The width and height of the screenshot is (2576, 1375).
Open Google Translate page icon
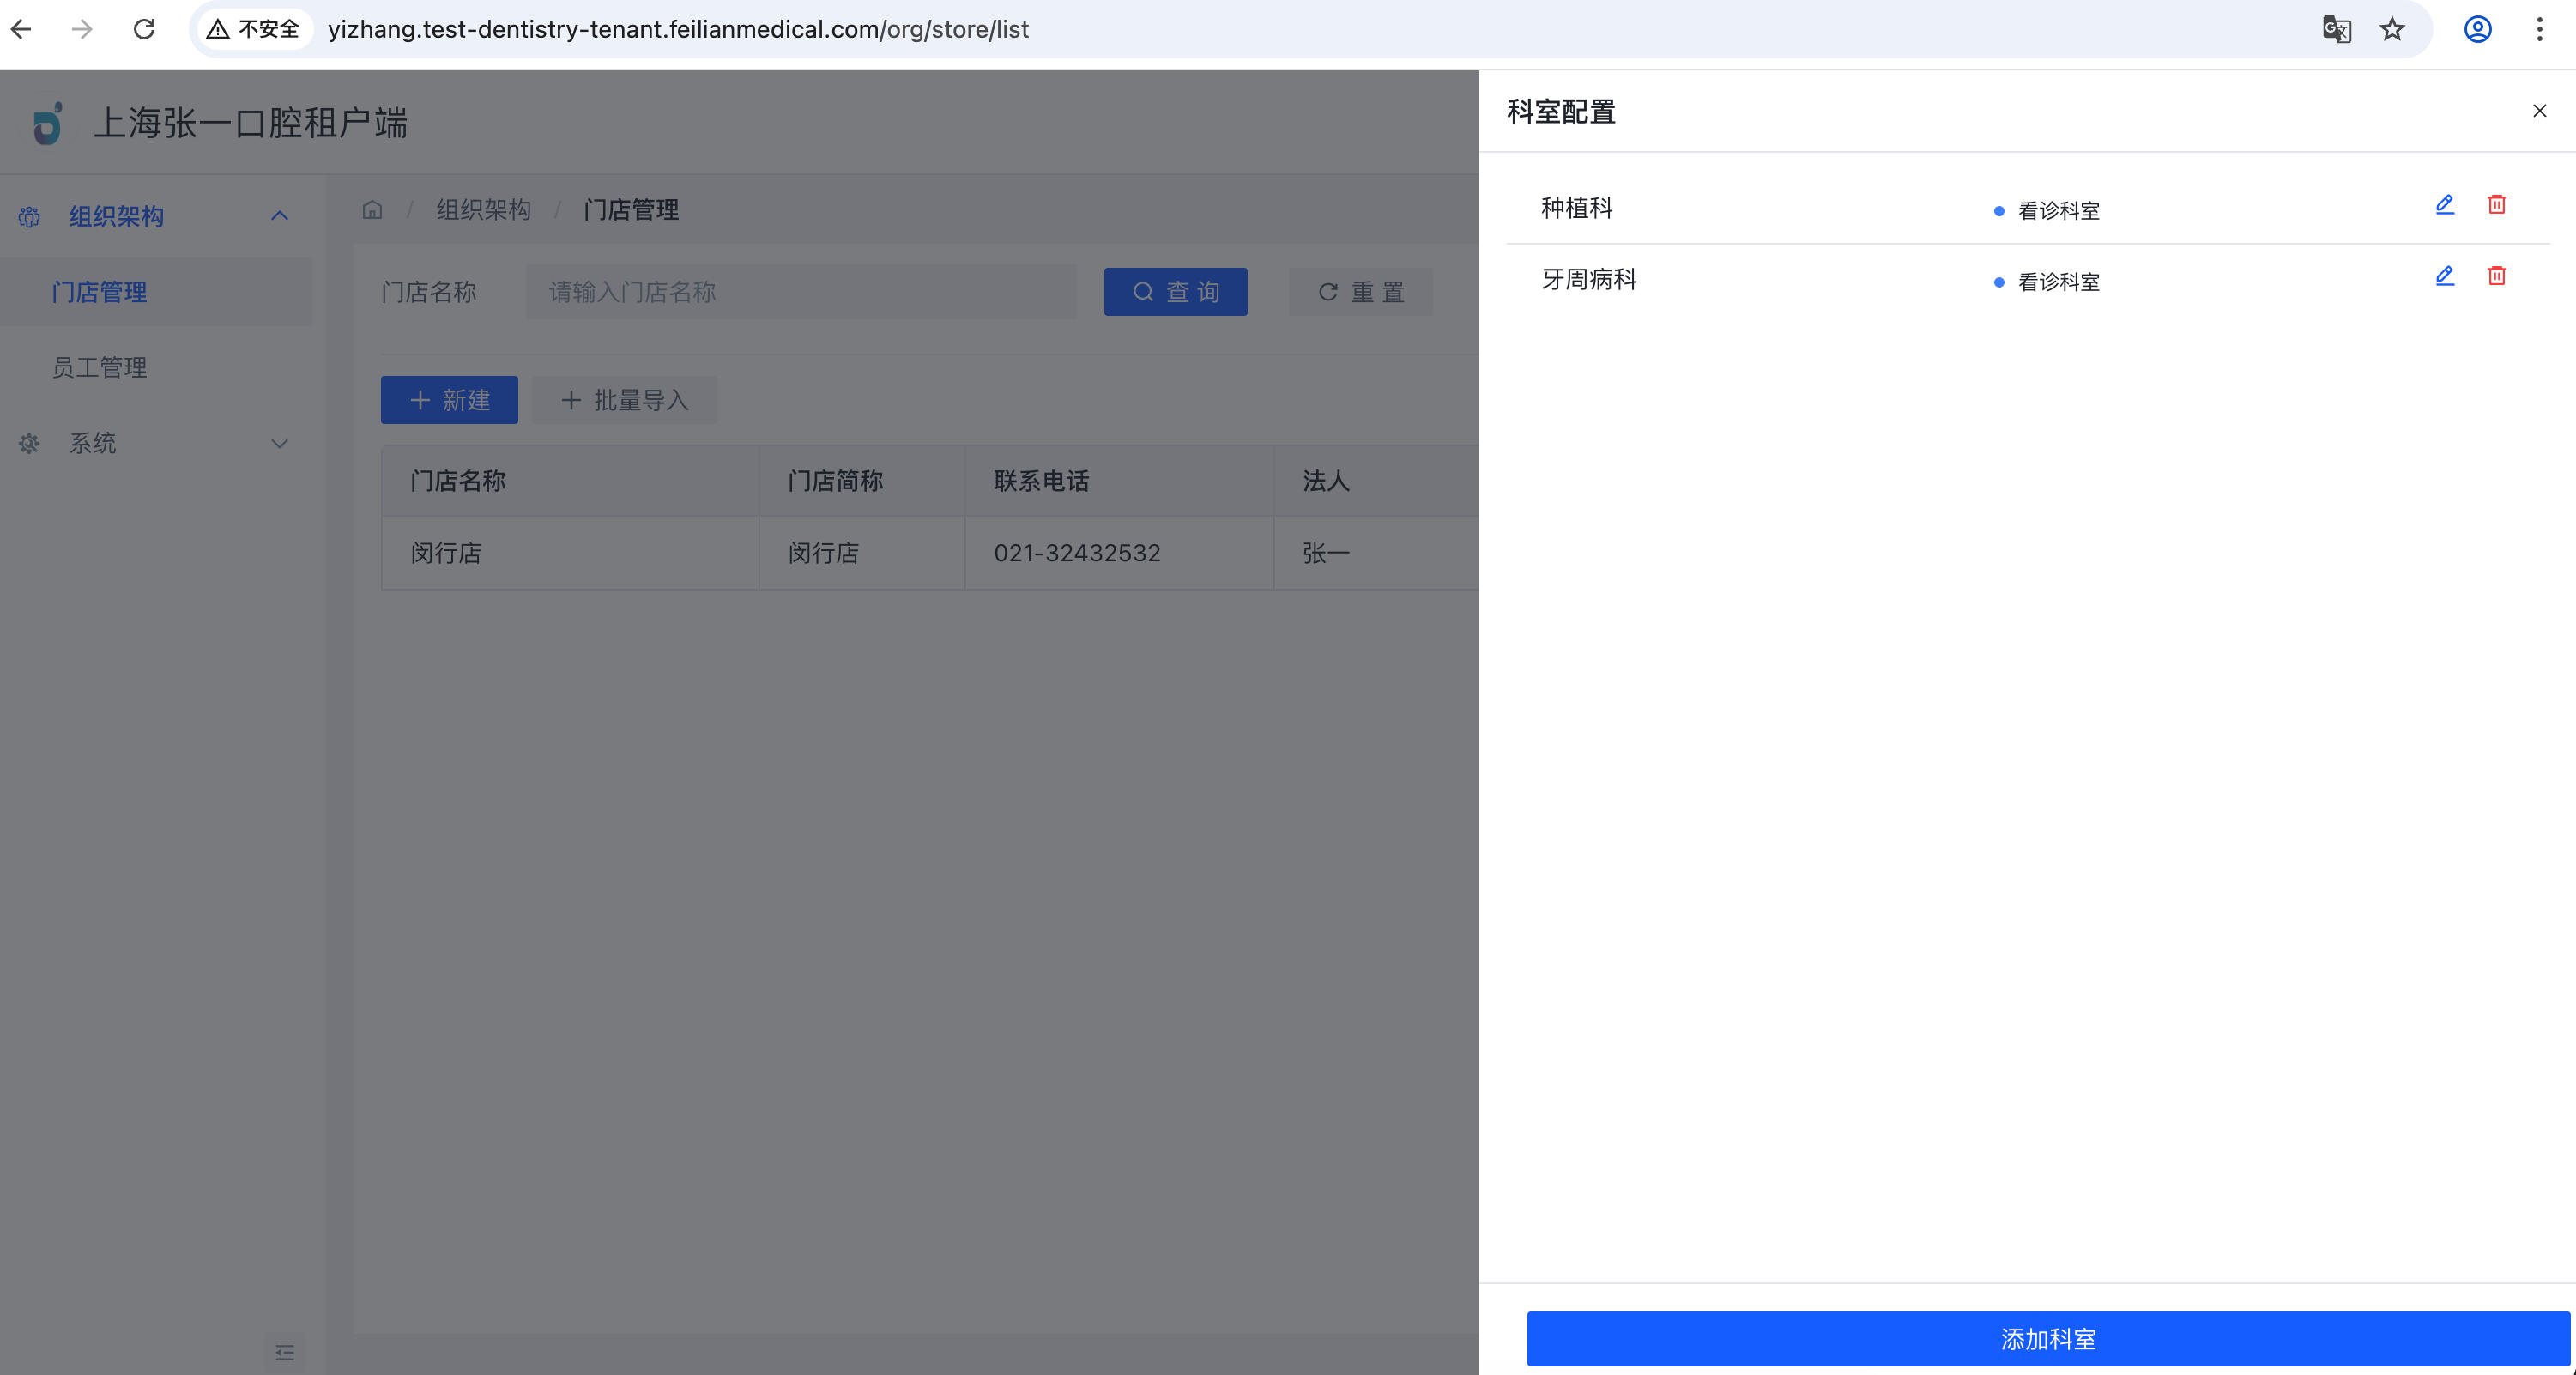(2336, 29)
